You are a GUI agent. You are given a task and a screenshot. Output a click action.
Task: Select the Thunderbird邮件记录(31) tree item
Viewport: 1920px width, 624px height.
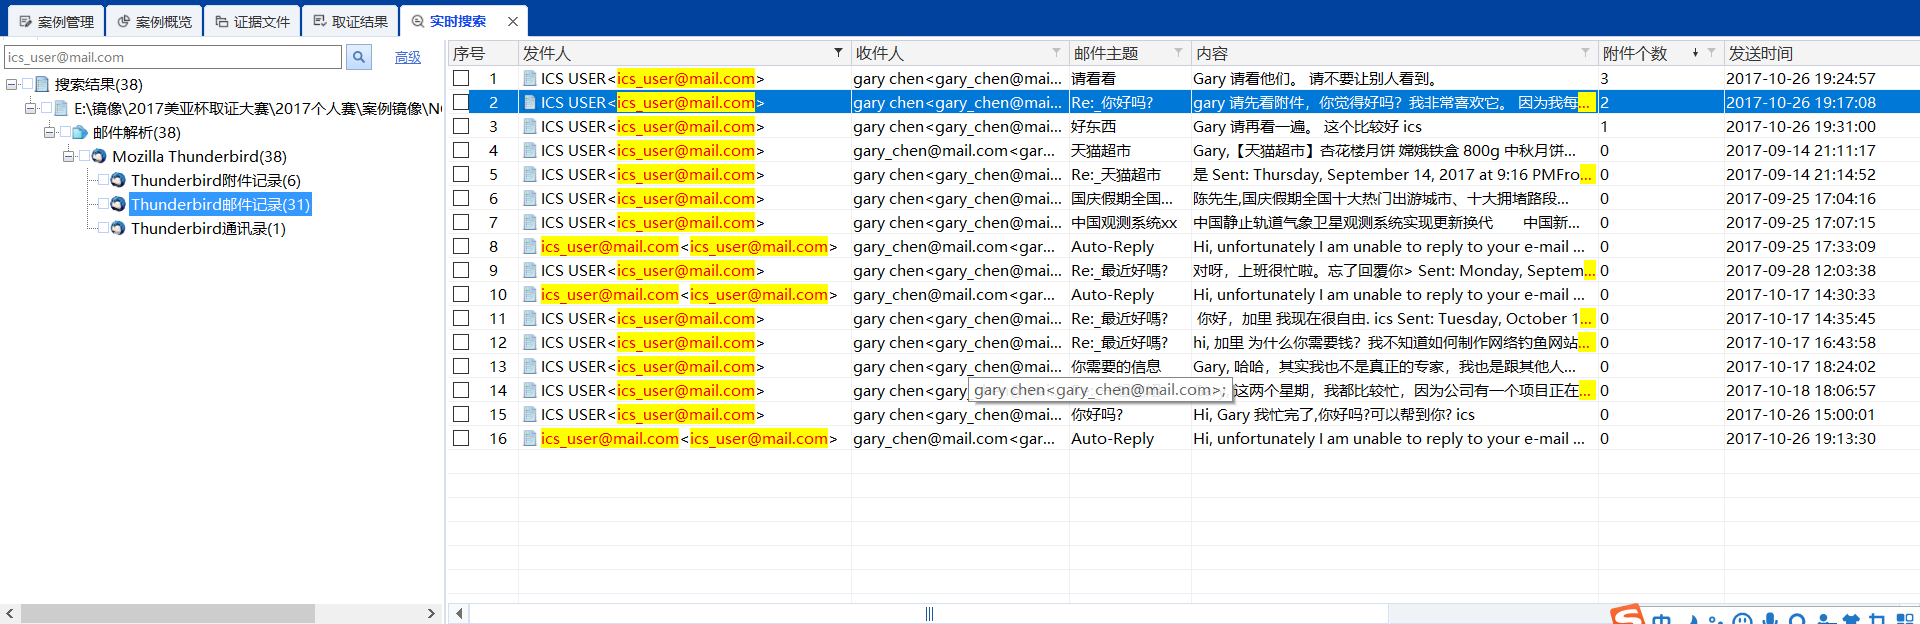point(221,204)
